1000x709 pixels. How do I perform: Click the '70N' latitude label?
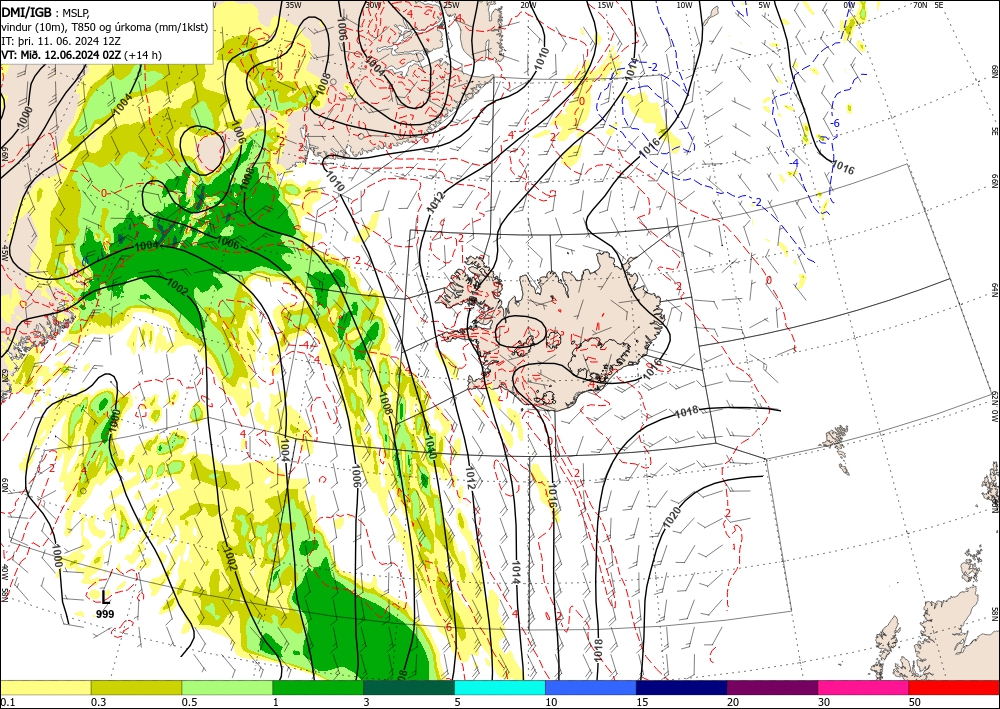[920, 5]
